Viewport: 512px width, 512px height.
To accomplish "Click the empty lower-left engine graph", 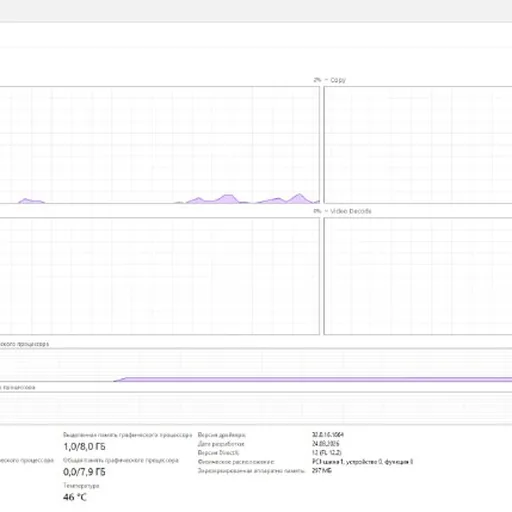I will [160, 276].
